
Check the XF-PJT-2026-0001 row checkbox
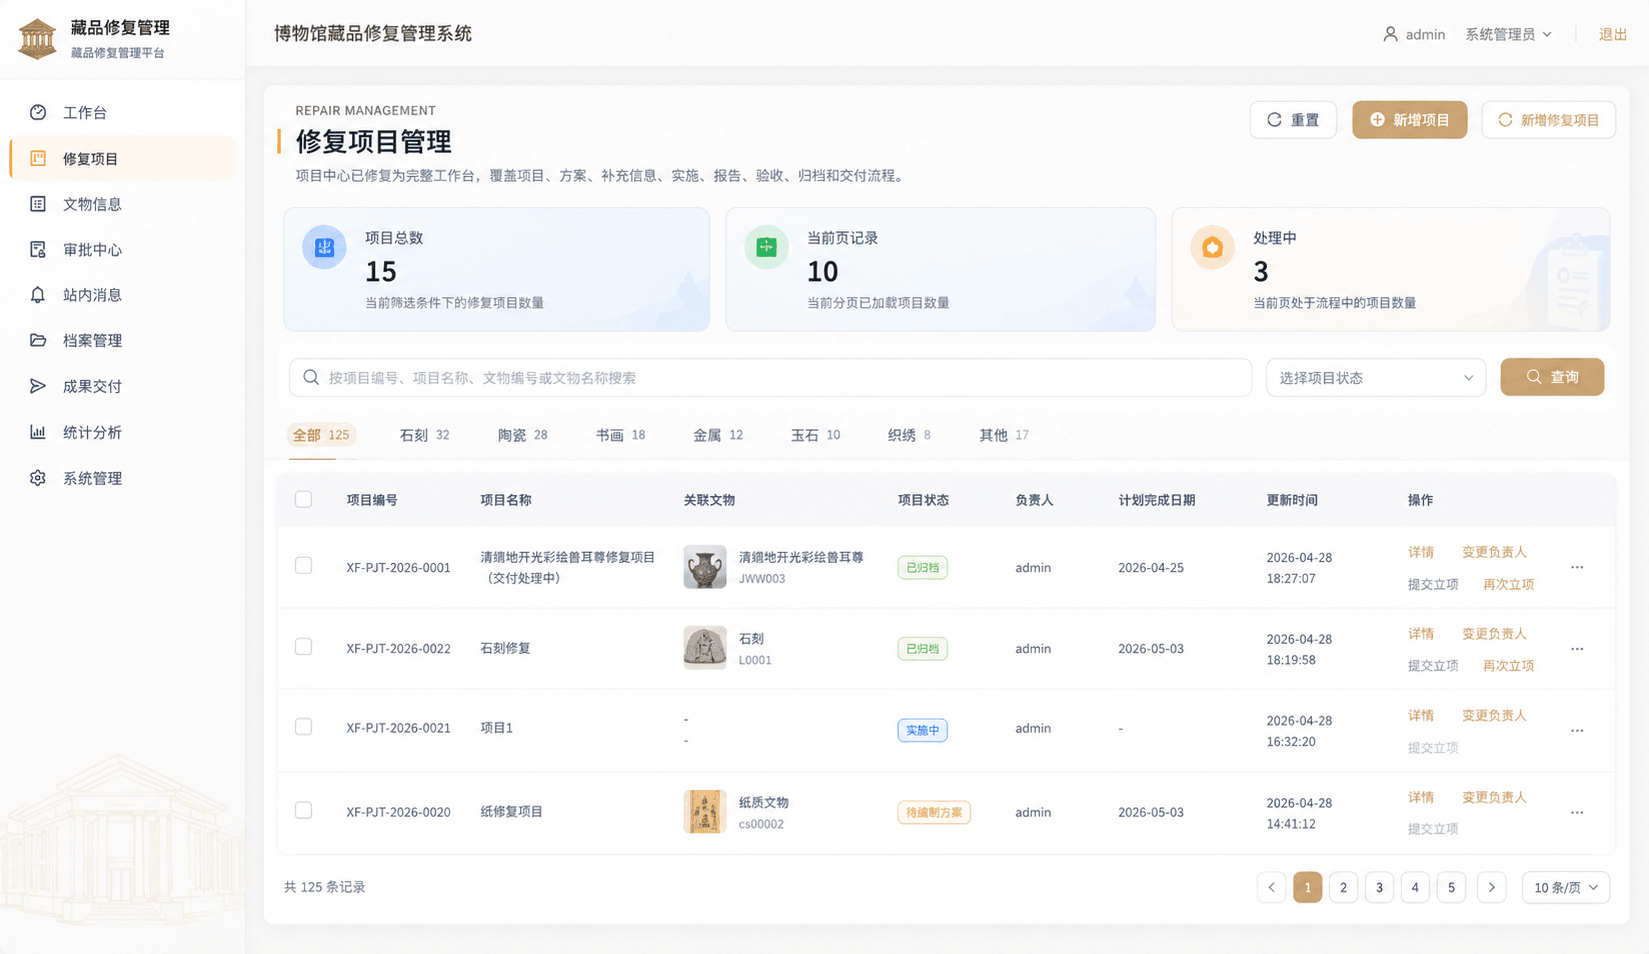(x=303, y=565)
